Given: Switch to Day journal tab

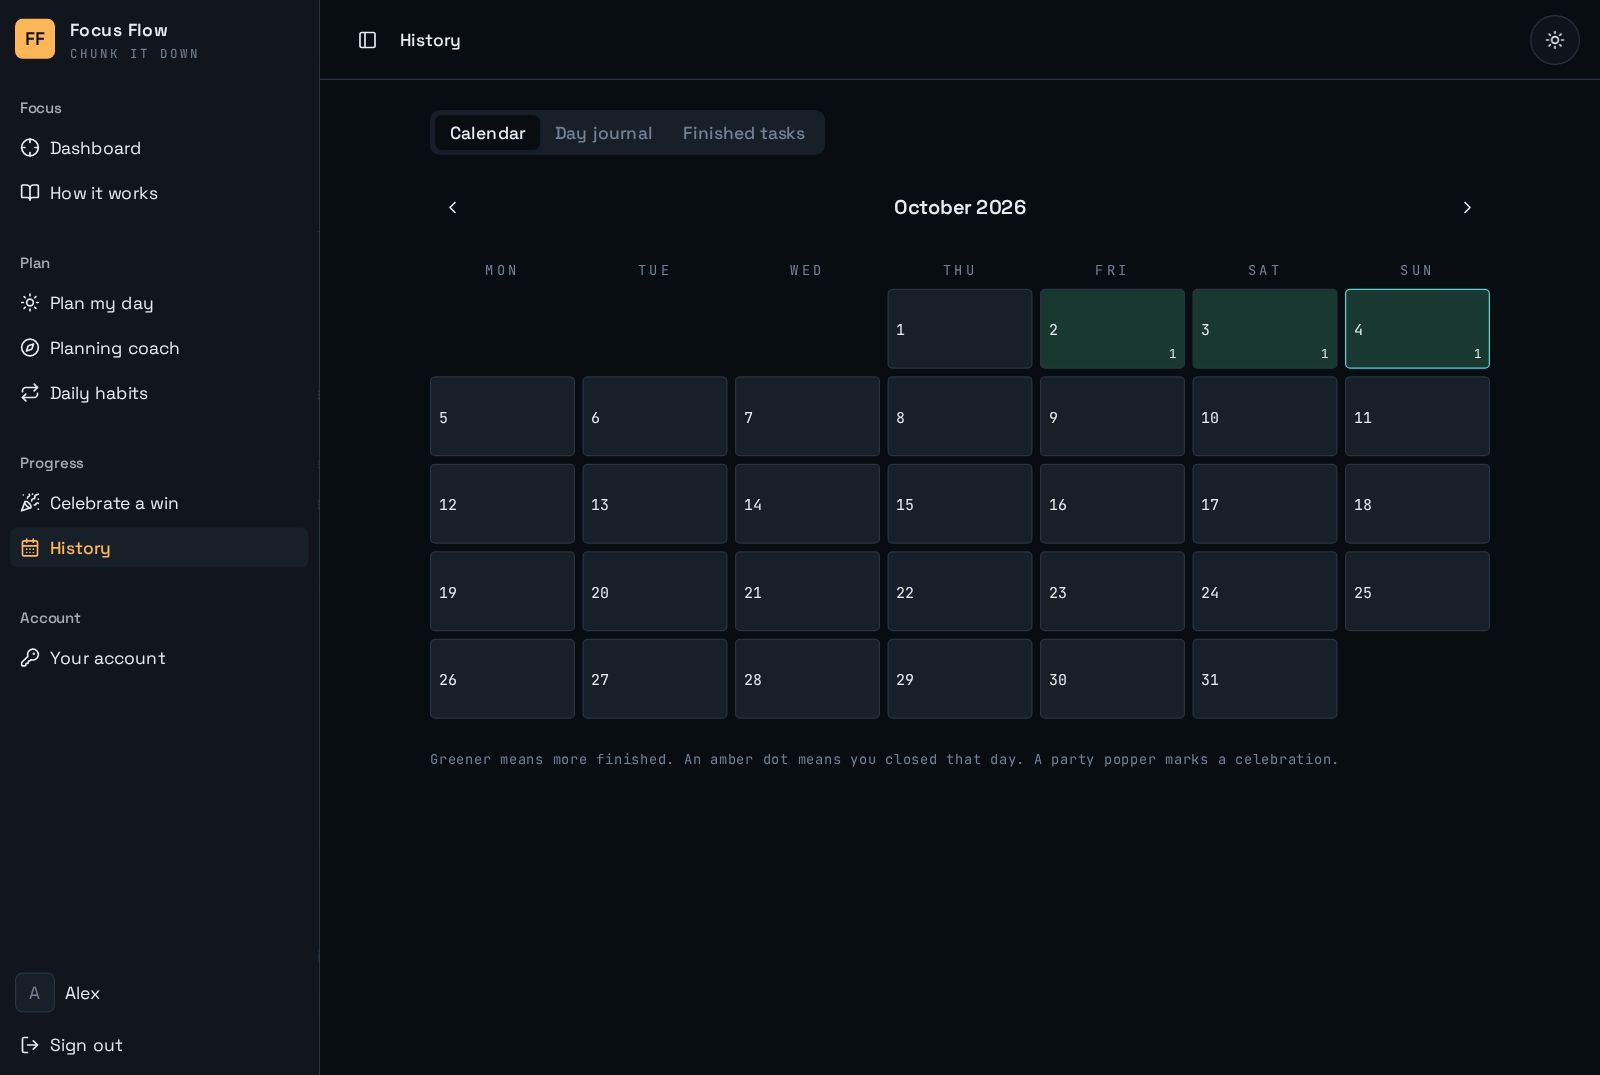Looking at the screenshot, I should 603,133.
